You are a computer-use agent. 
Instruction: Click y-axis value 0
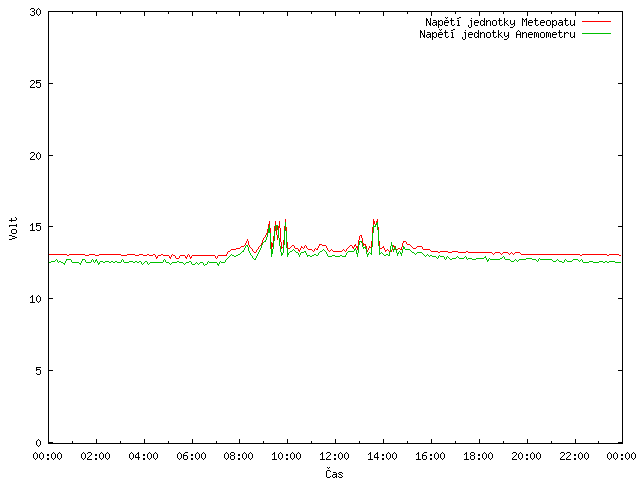(38, 442)
